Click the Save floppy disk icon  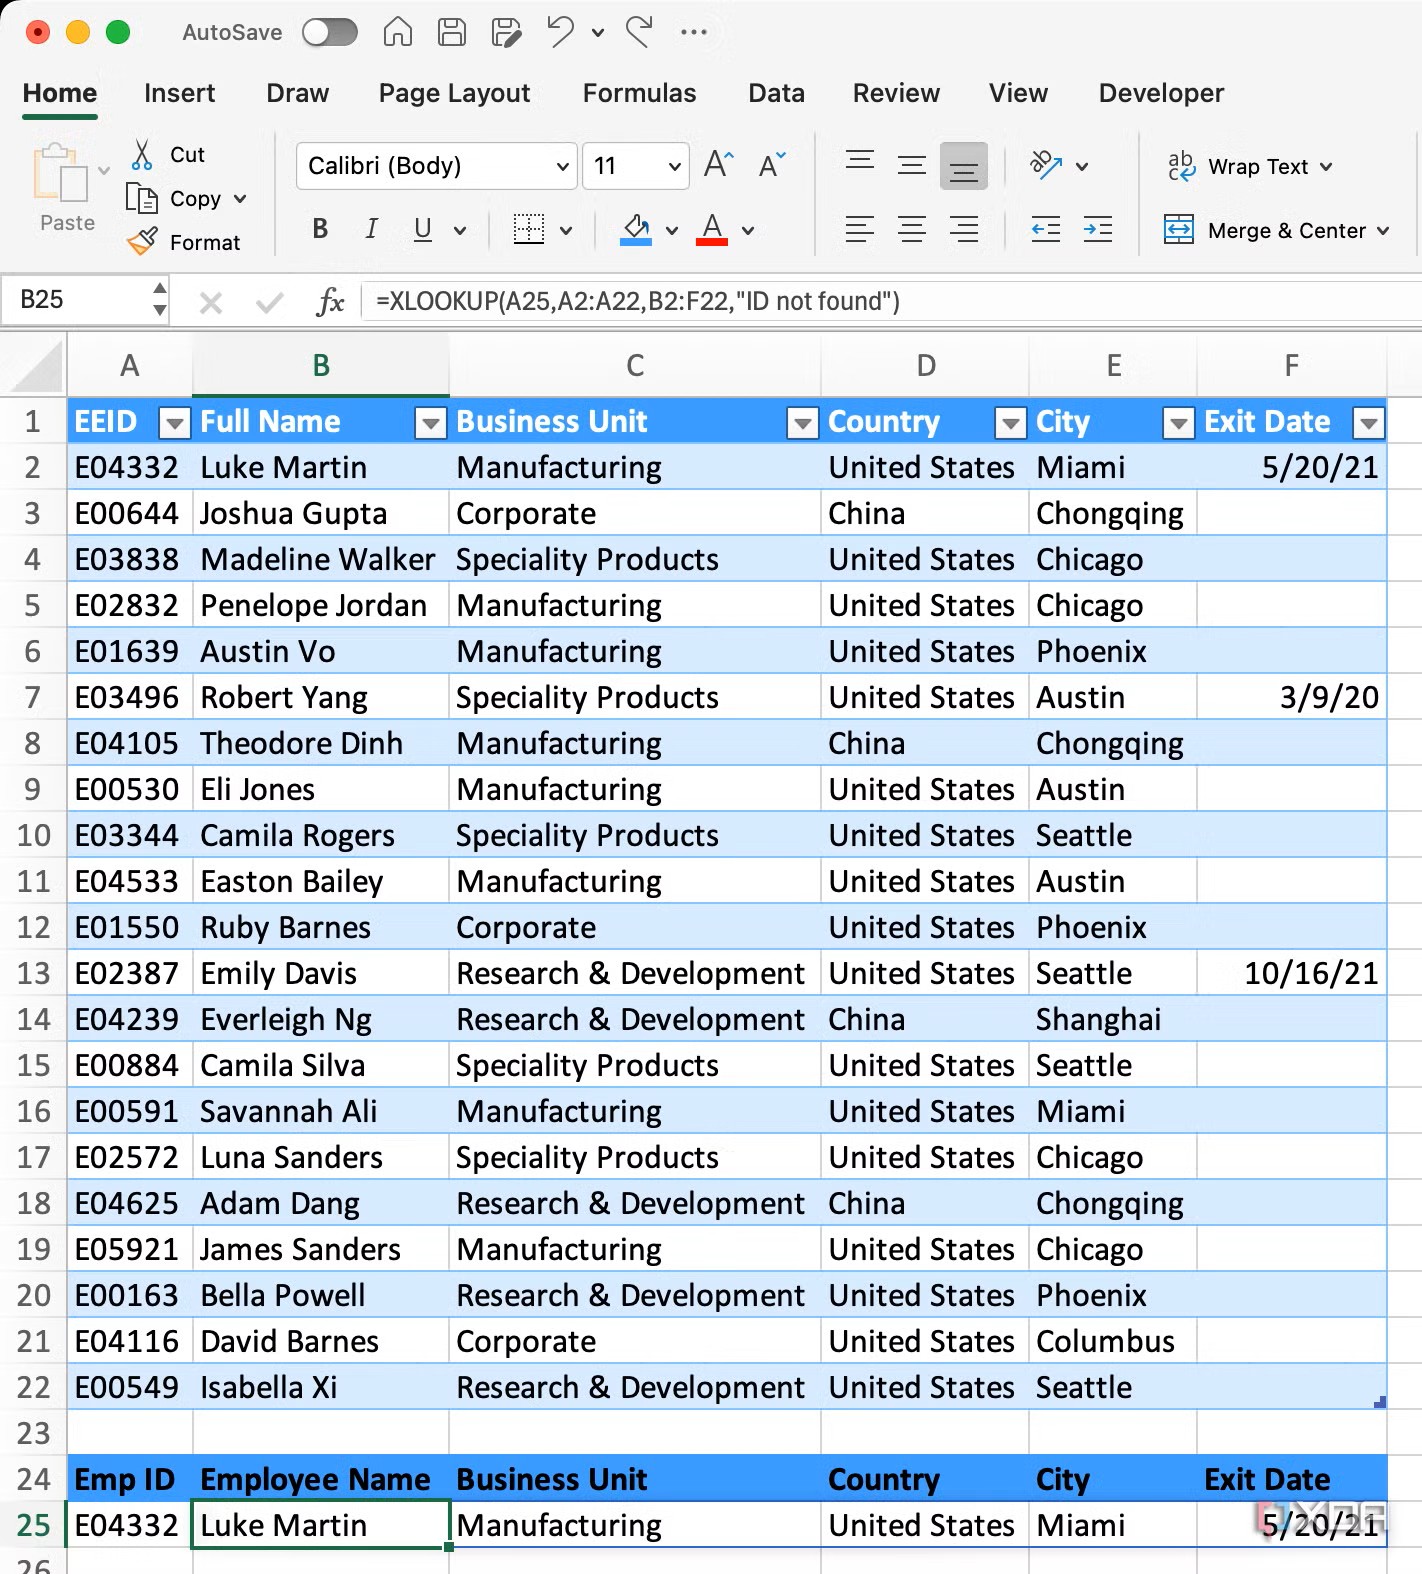coord(452,32)
